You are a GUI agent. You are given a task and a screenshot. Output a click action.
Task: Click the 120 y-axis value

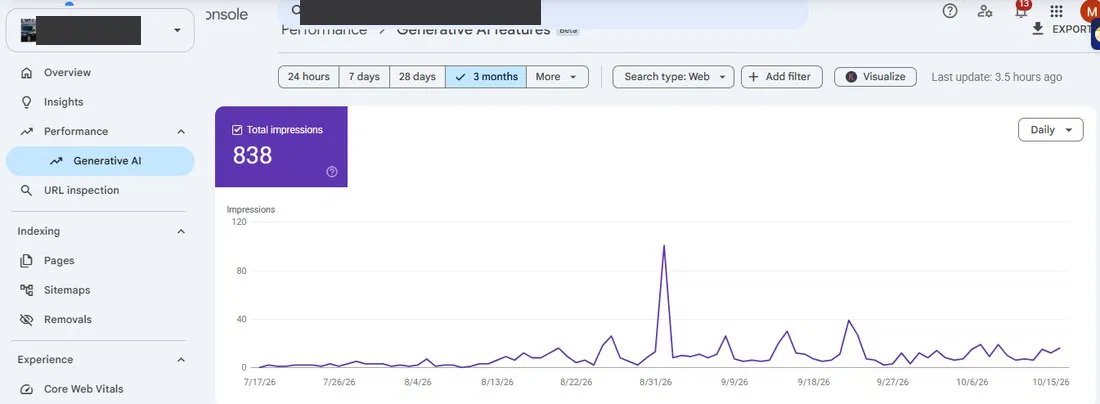(x=239, y=222)
